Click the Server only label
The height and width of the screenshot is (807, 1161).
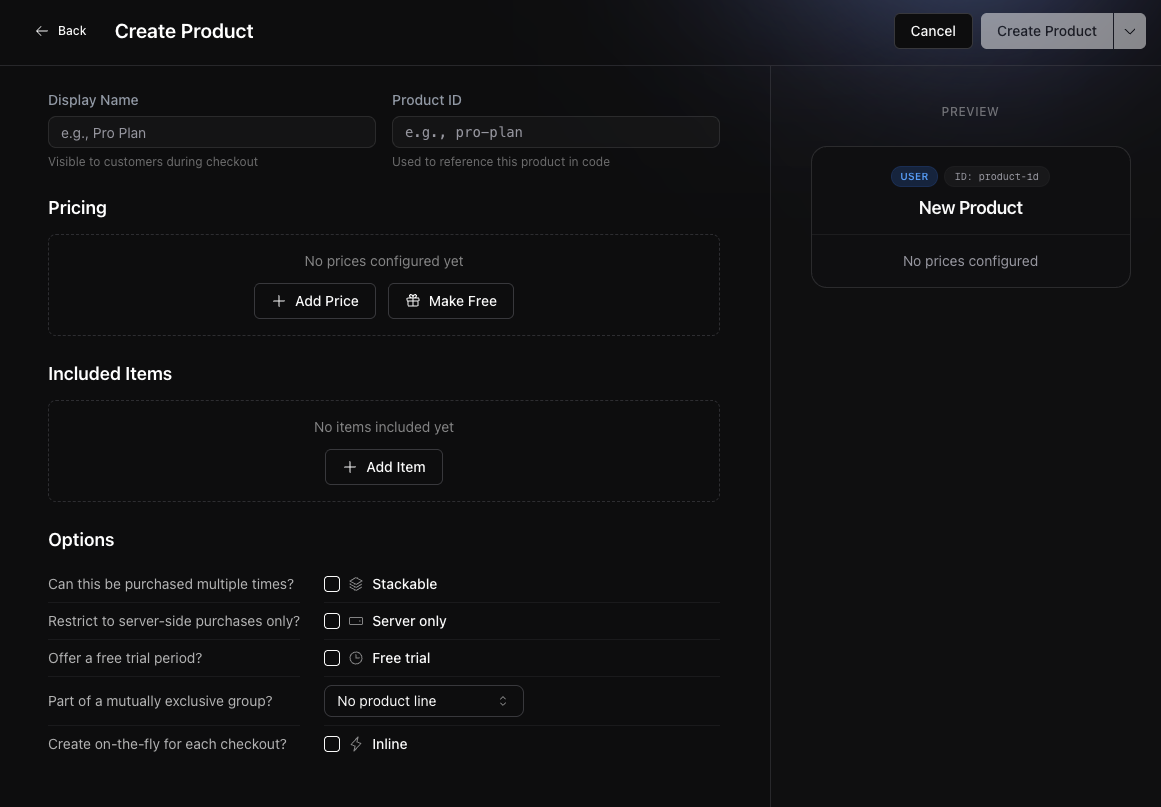[409, 621]
